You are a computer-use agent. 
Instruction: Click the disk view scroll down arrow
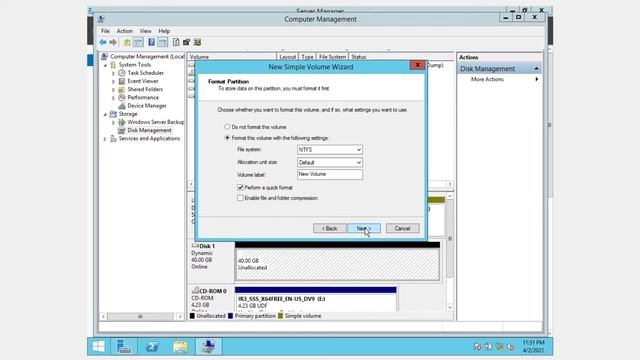(450, 307)
